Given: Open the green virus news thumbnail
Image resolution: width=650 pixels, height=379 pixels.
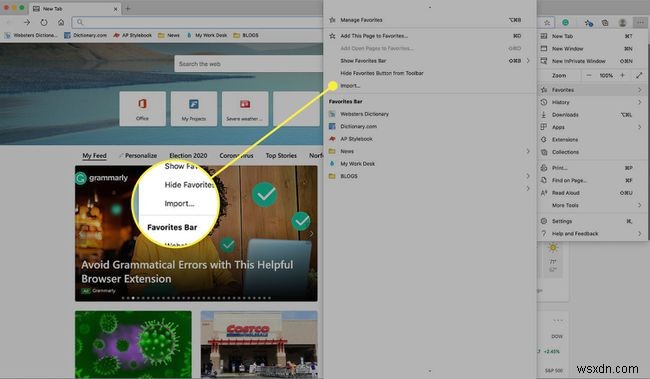Looking at the screenshot, I should [133, 345].
